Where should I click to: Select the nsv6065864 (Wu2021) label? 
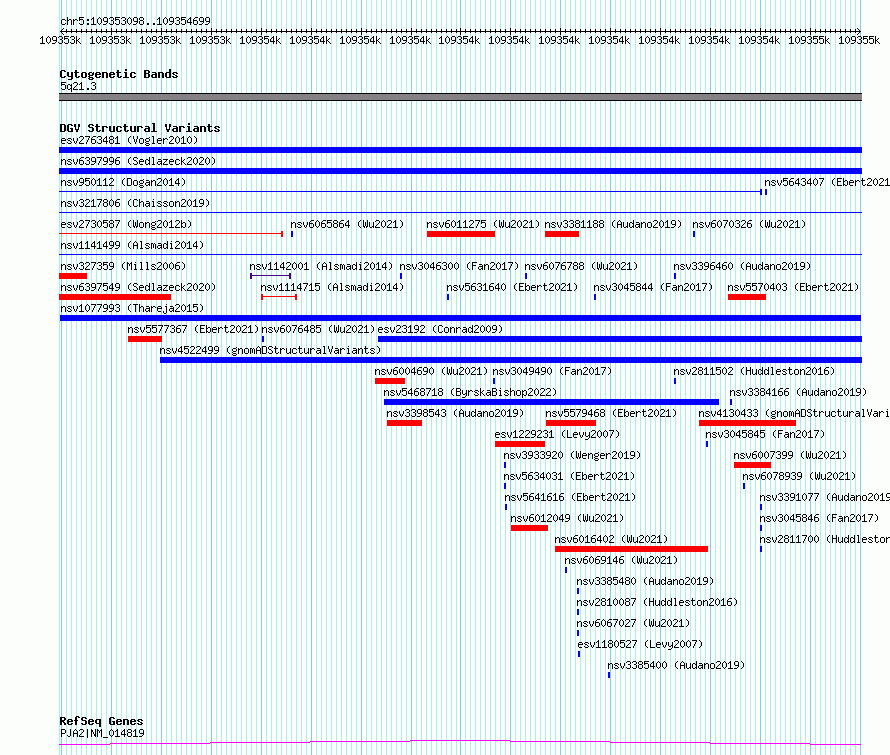tap(347, 224)
